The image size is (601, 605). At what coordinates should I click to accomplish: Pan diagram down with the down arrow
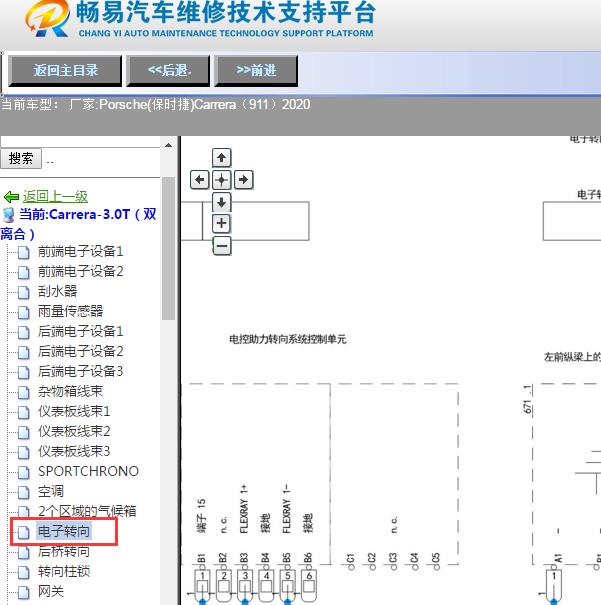(221, 202)
